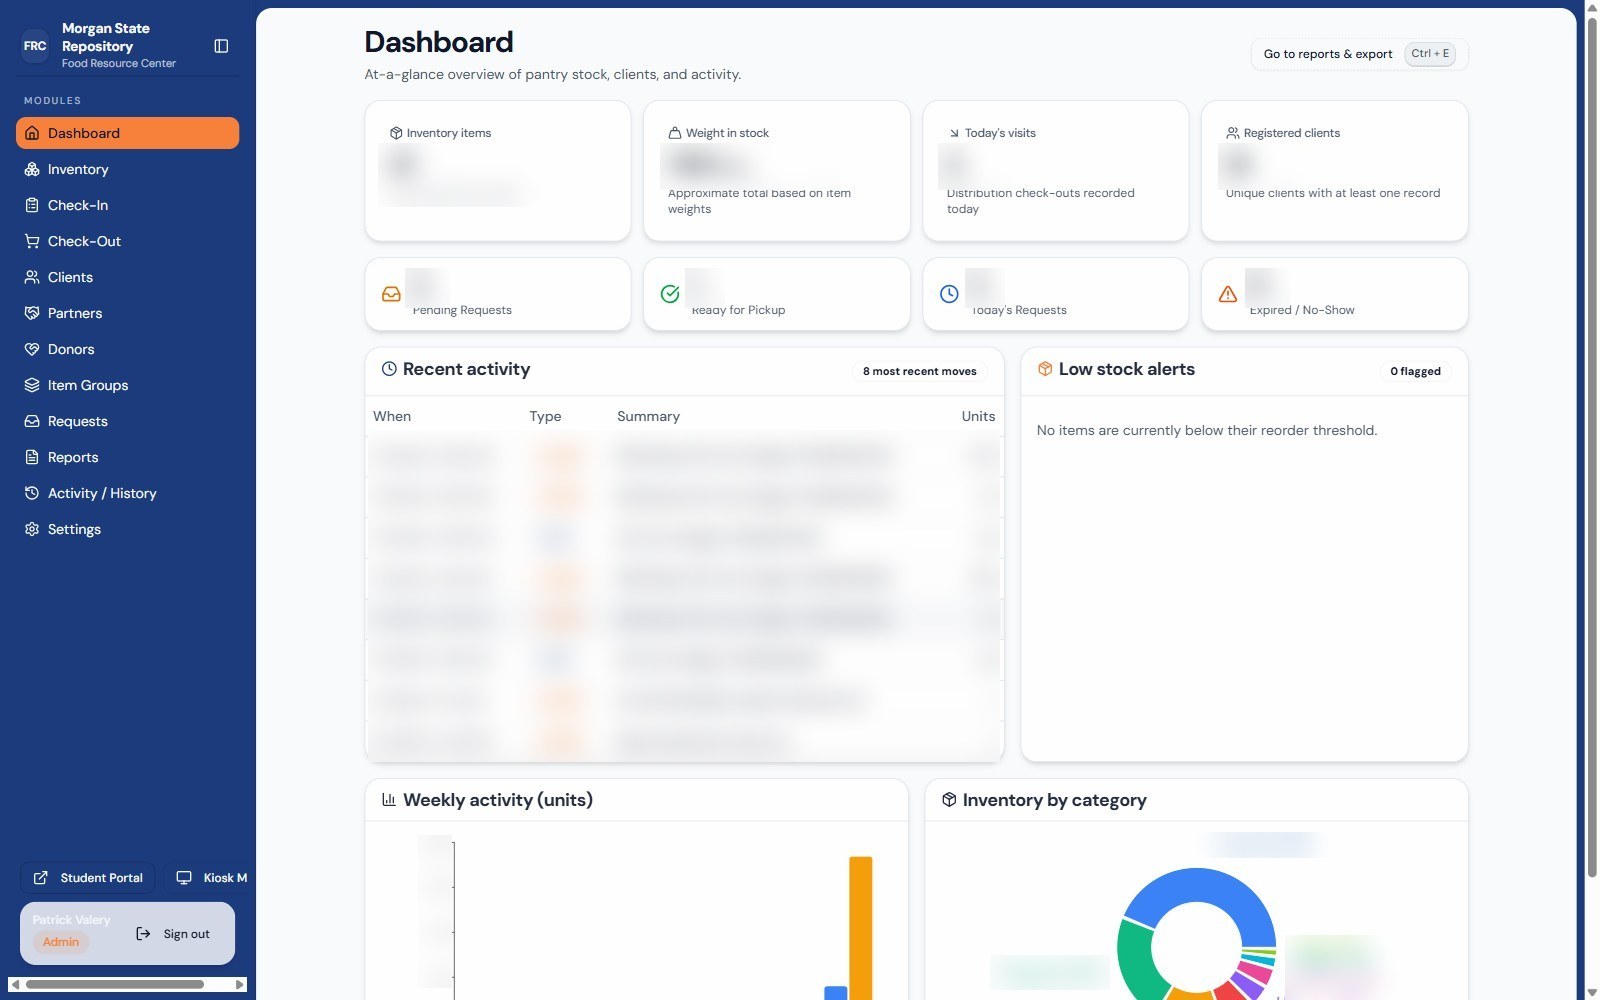Collapse the sidebar with the panel icon
The height and width of the screenshot is (1000, 1600).
(221, 46)
